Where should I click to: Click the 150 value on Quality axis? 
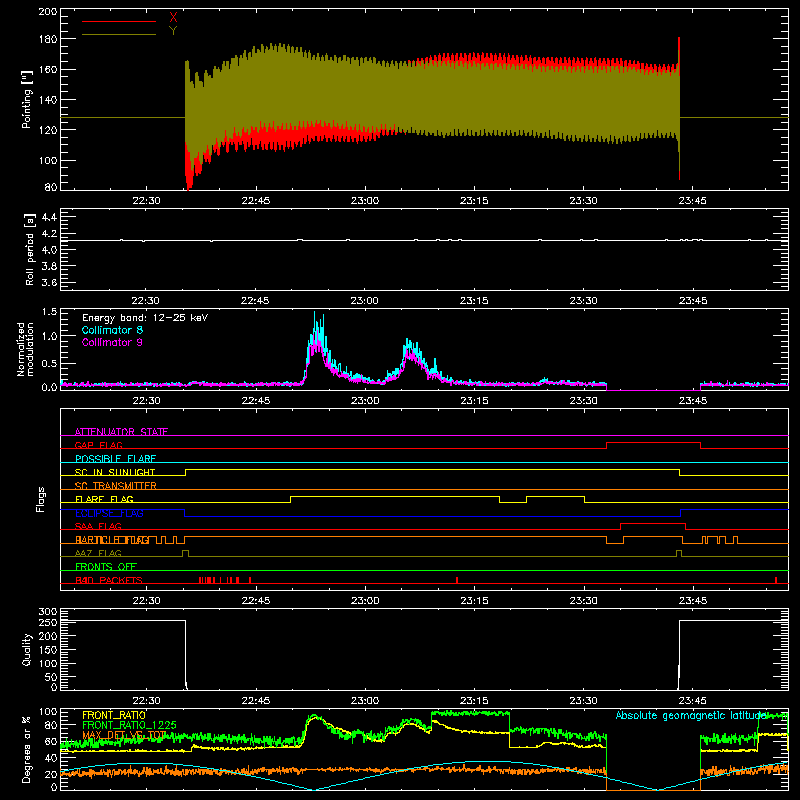(x=47, y=650)
